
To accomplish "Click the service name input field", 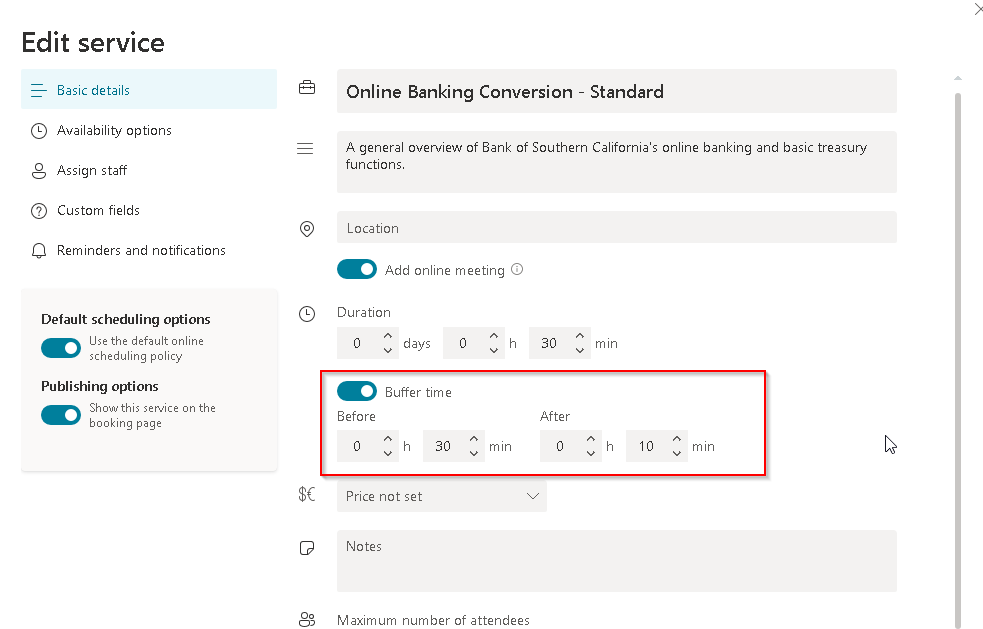I will [617, 92].
